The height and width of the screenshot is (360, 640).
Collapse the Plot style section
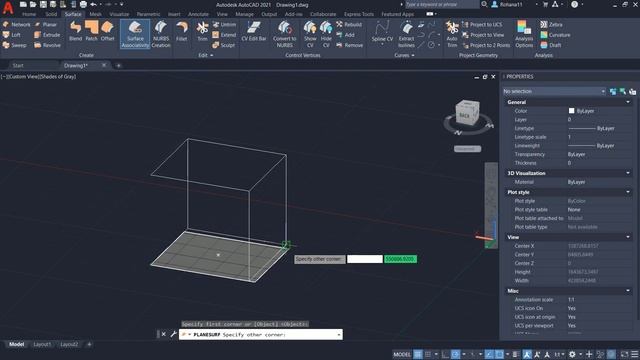pyautogui.click(x=628, y=192)
